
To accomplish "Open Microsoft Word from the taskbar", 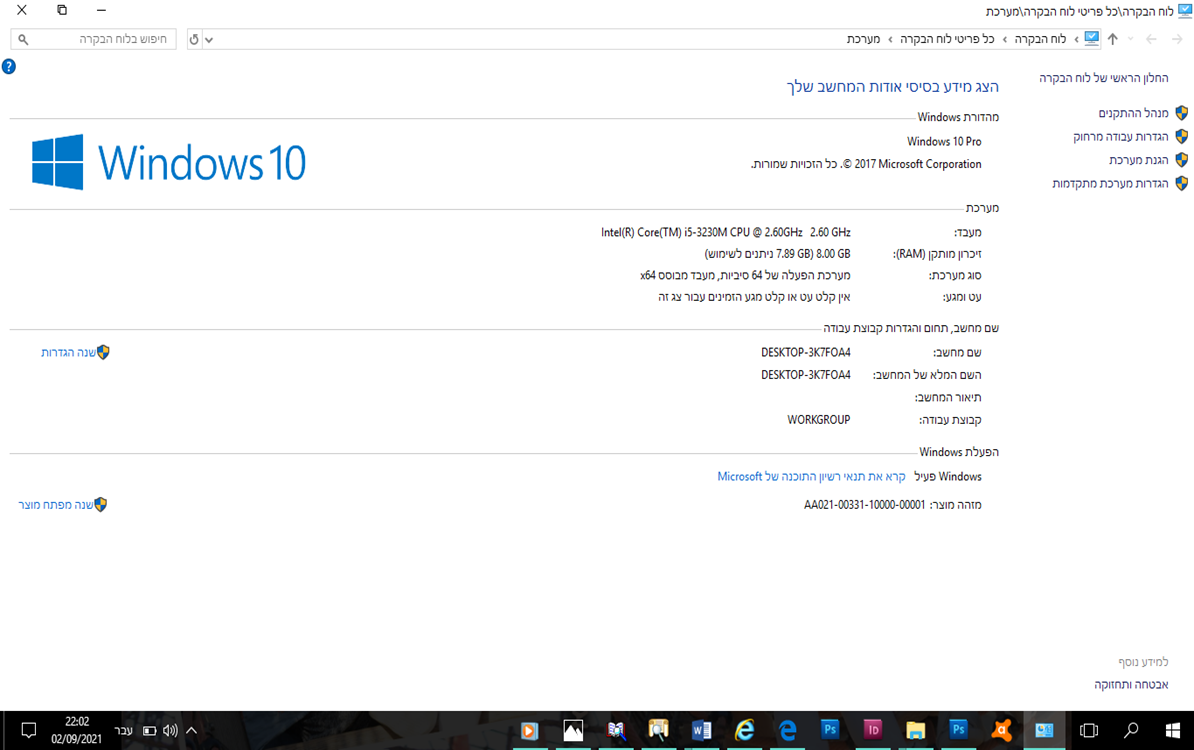I will pos(701,730).
